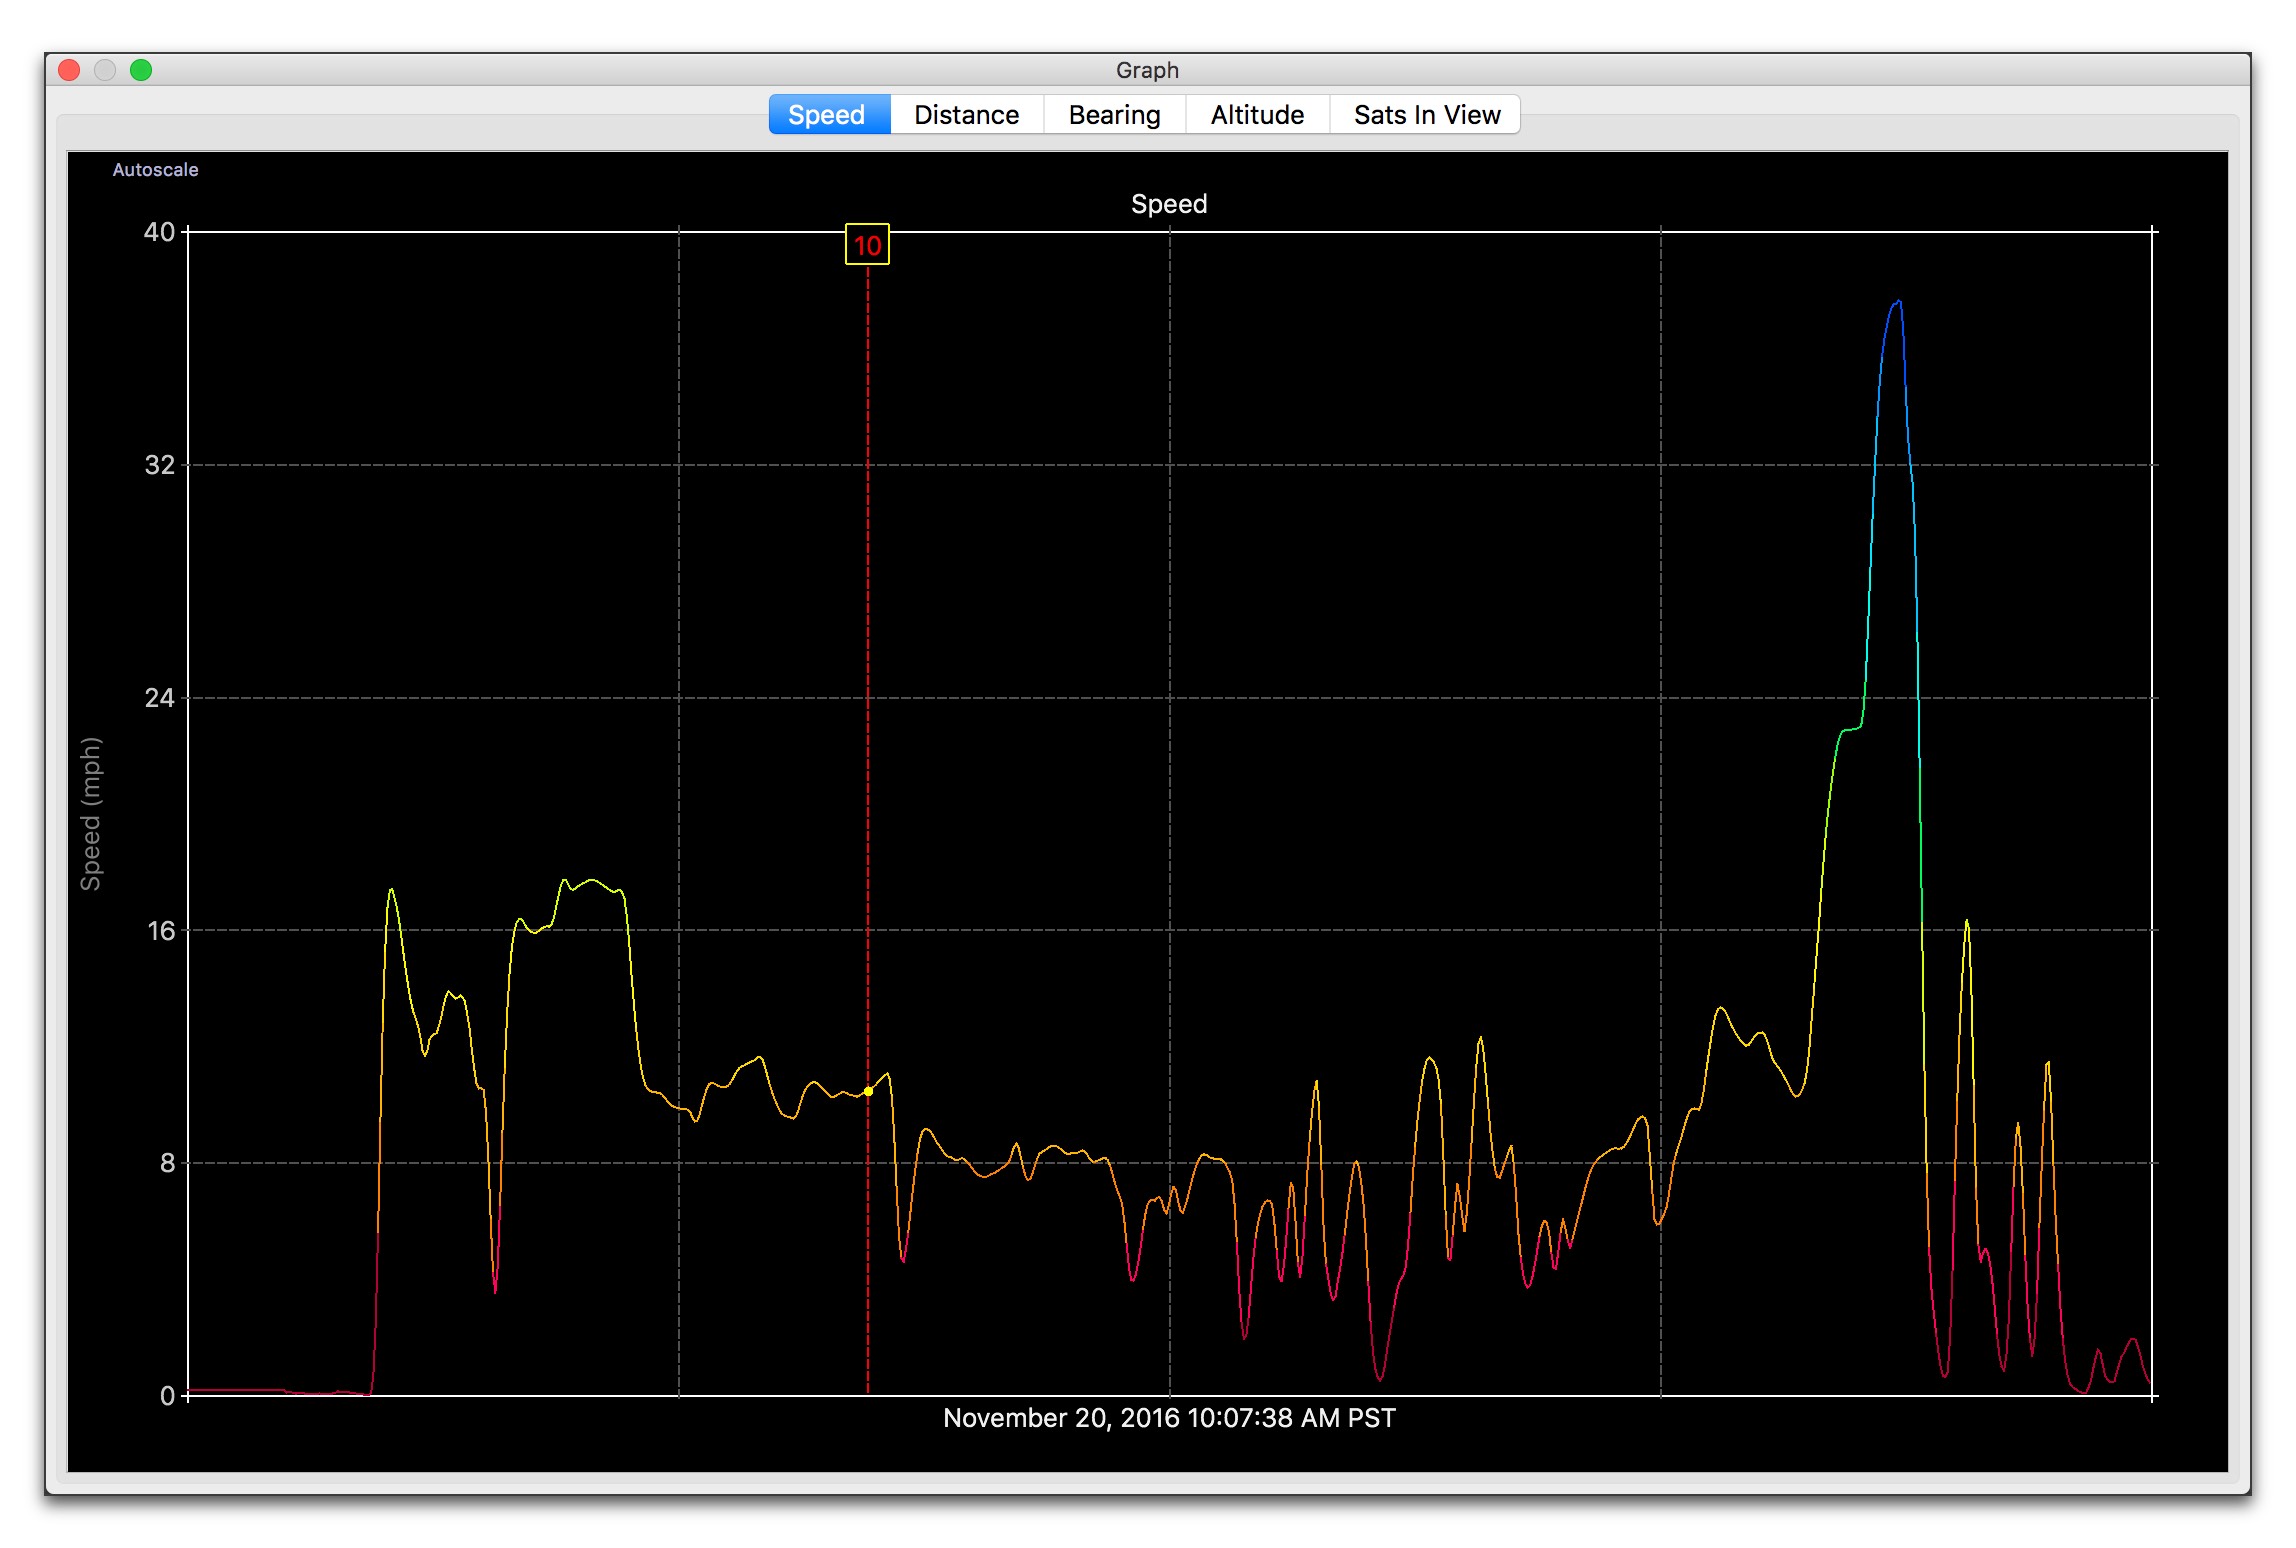The image size is (2296, 1548).
Task: Show the Altitude graph tab
Action: point(1257,115)
